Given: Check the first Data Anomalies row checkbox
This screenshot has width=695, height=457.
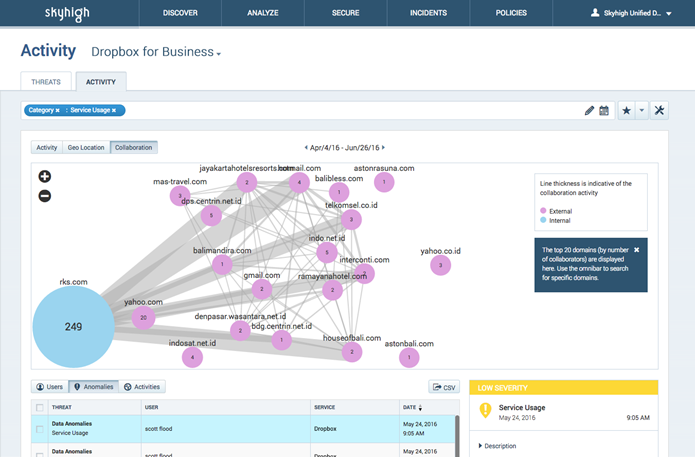Looking at the screenshot, I should click(x=40, y=428).
